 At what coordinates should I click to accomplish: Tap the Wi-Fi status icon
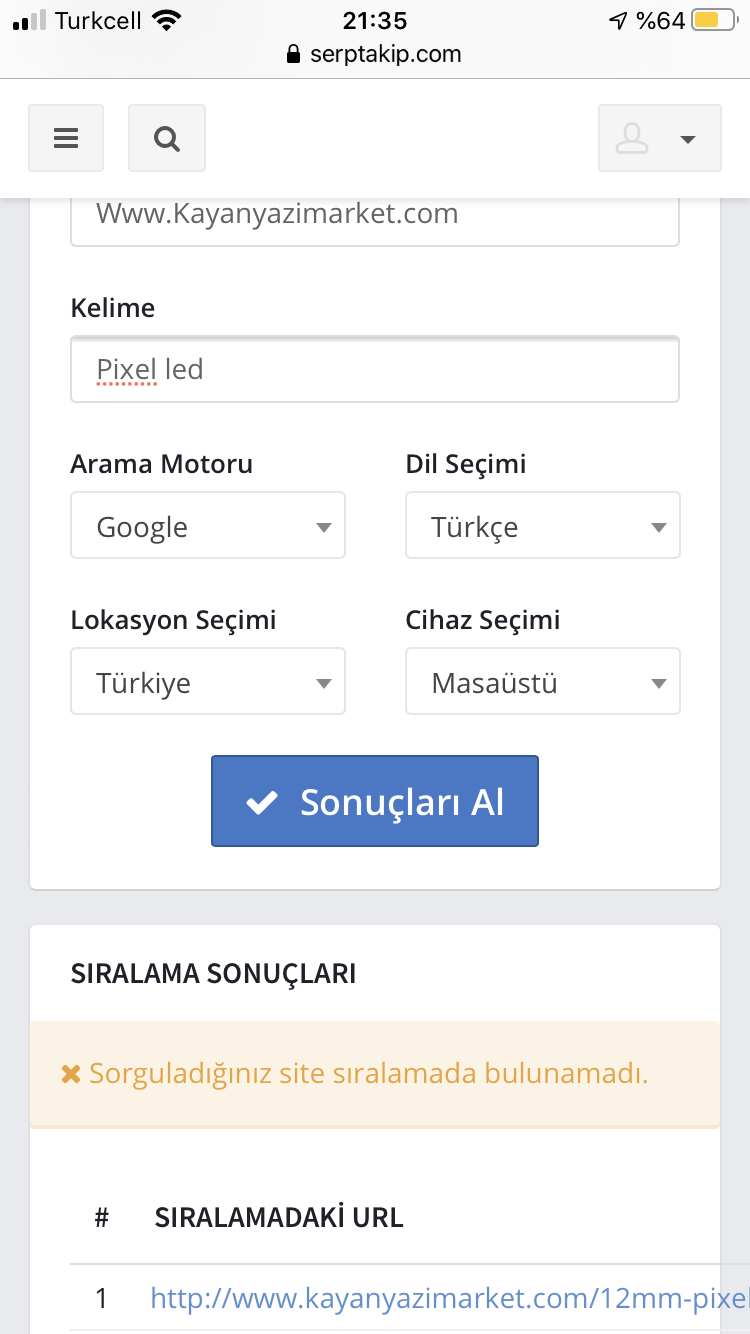click(167, 20)
